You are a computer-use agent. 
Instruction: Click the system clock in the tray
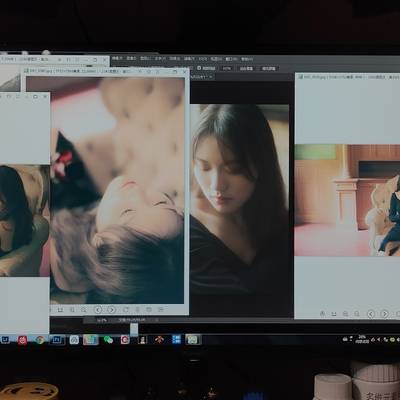point(362,339)
